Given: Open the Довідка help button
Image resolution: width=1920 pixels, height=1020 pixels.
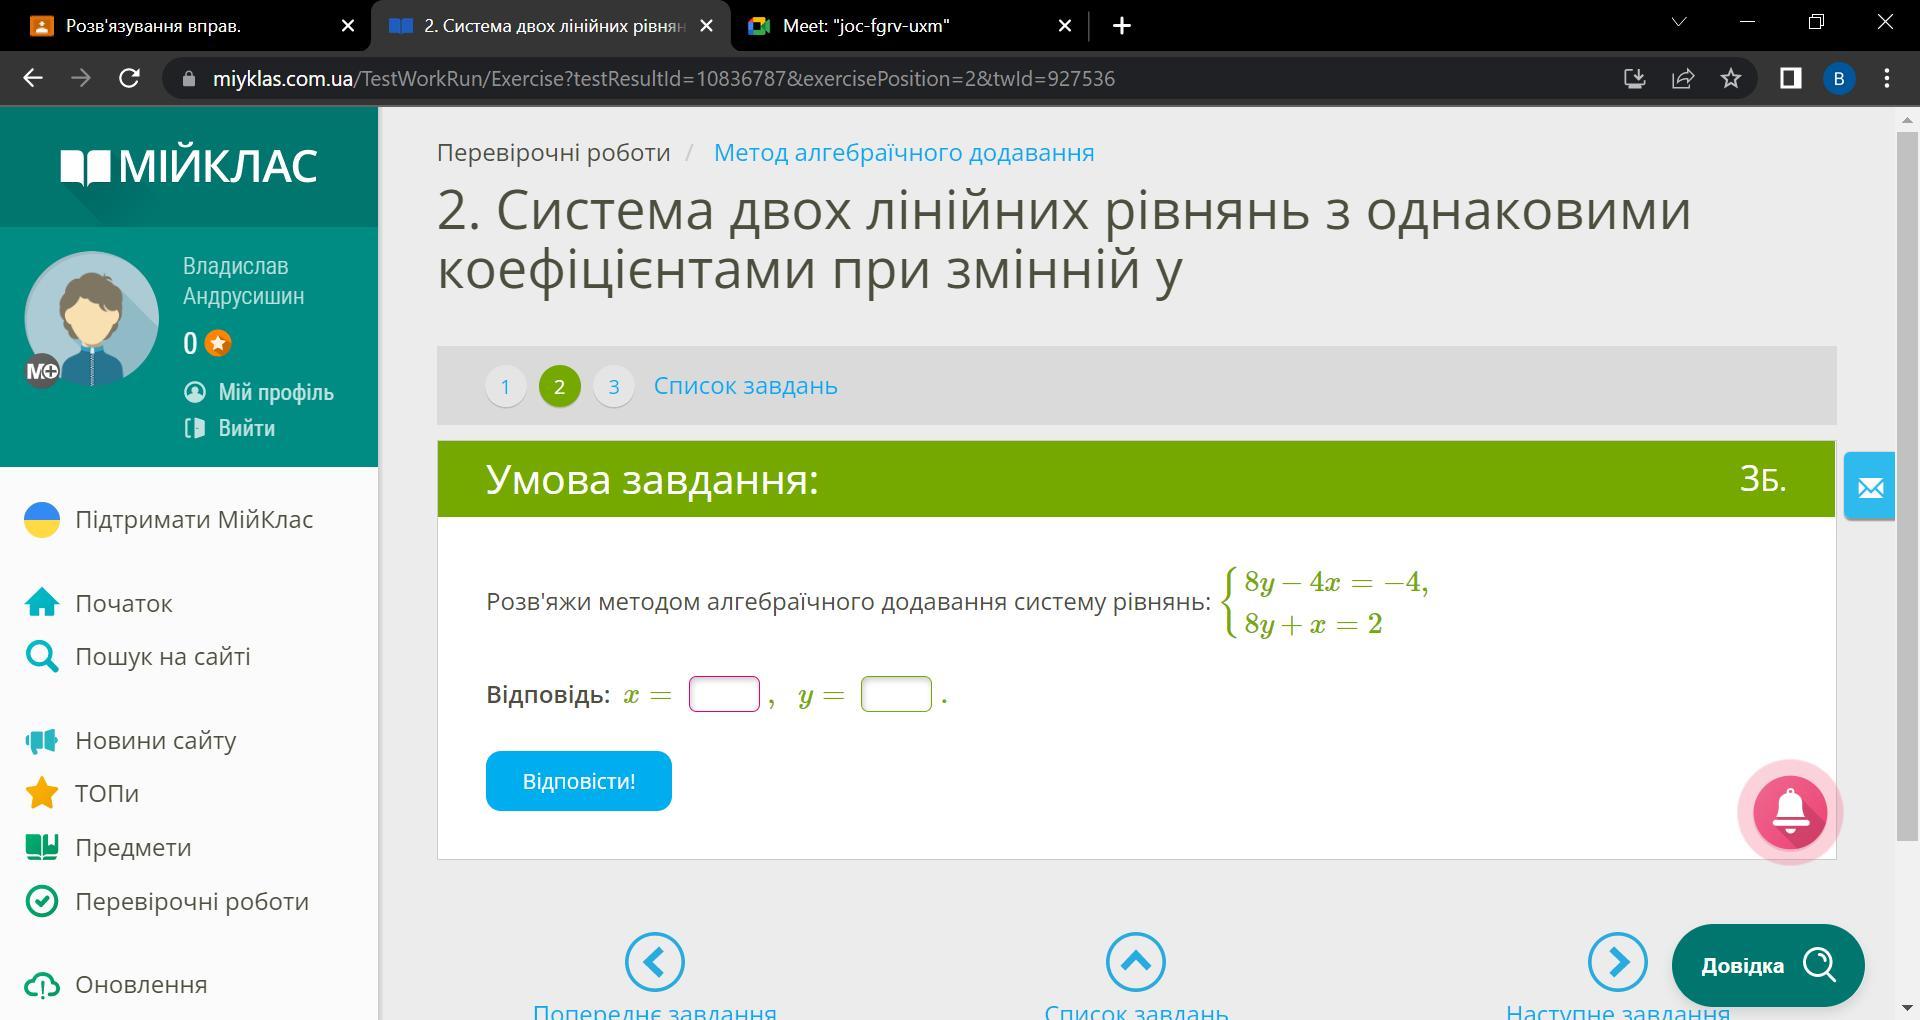Looking at the screenshot, I should 1768,966.
